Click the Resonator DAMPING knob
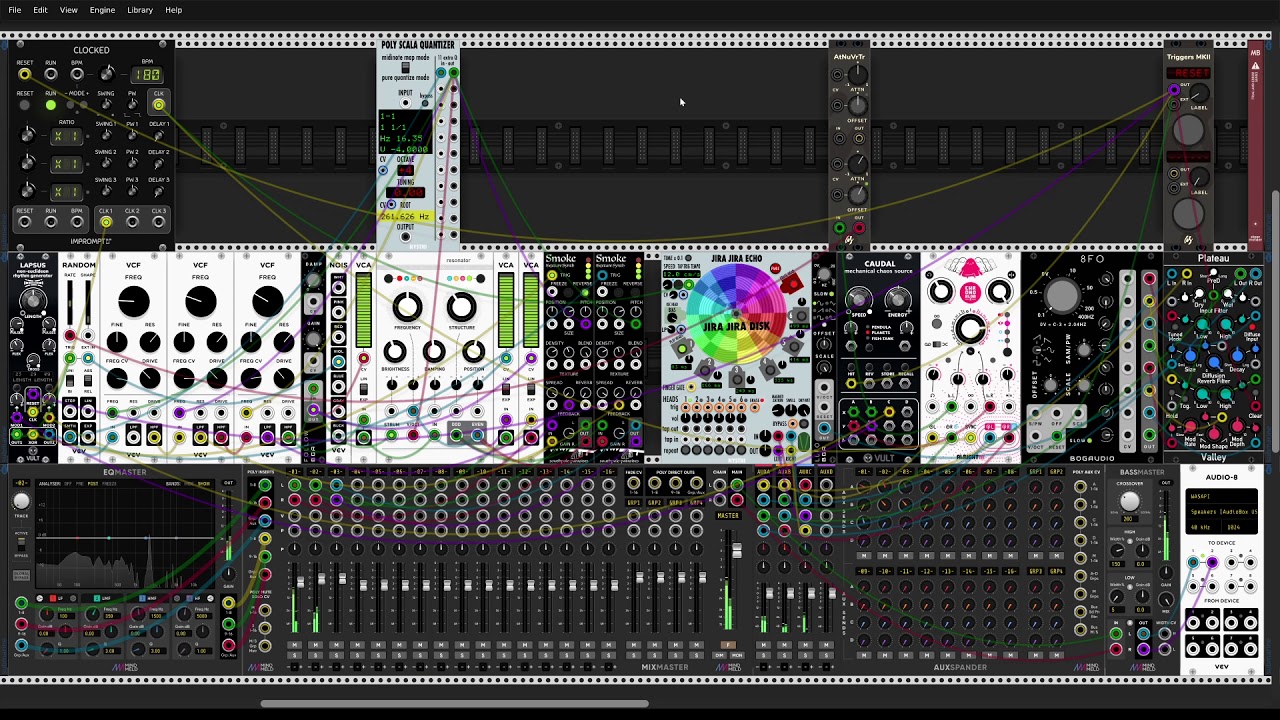 (434, 351)
